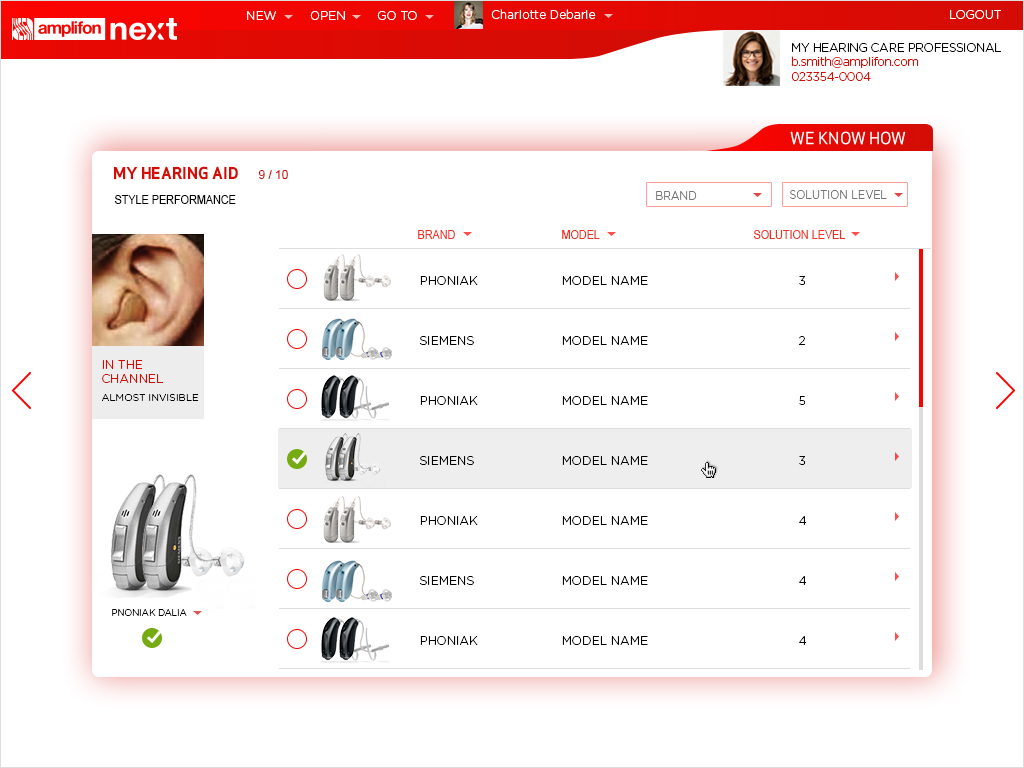The width and height of the screenshot is (1024, 768).
Task: Click Charlotte Debarle's profile photo
Action: (x=468, y=15)
